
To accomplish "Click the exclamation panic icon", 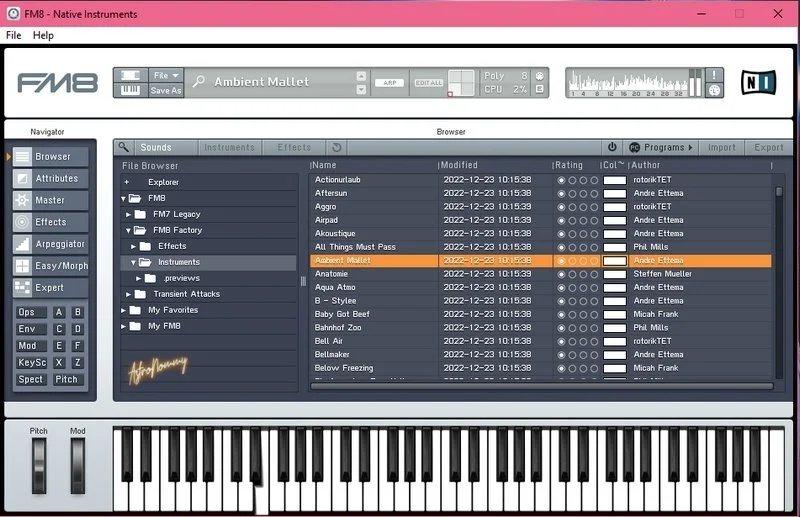I will pyautogui.click(x=714, y=75).
